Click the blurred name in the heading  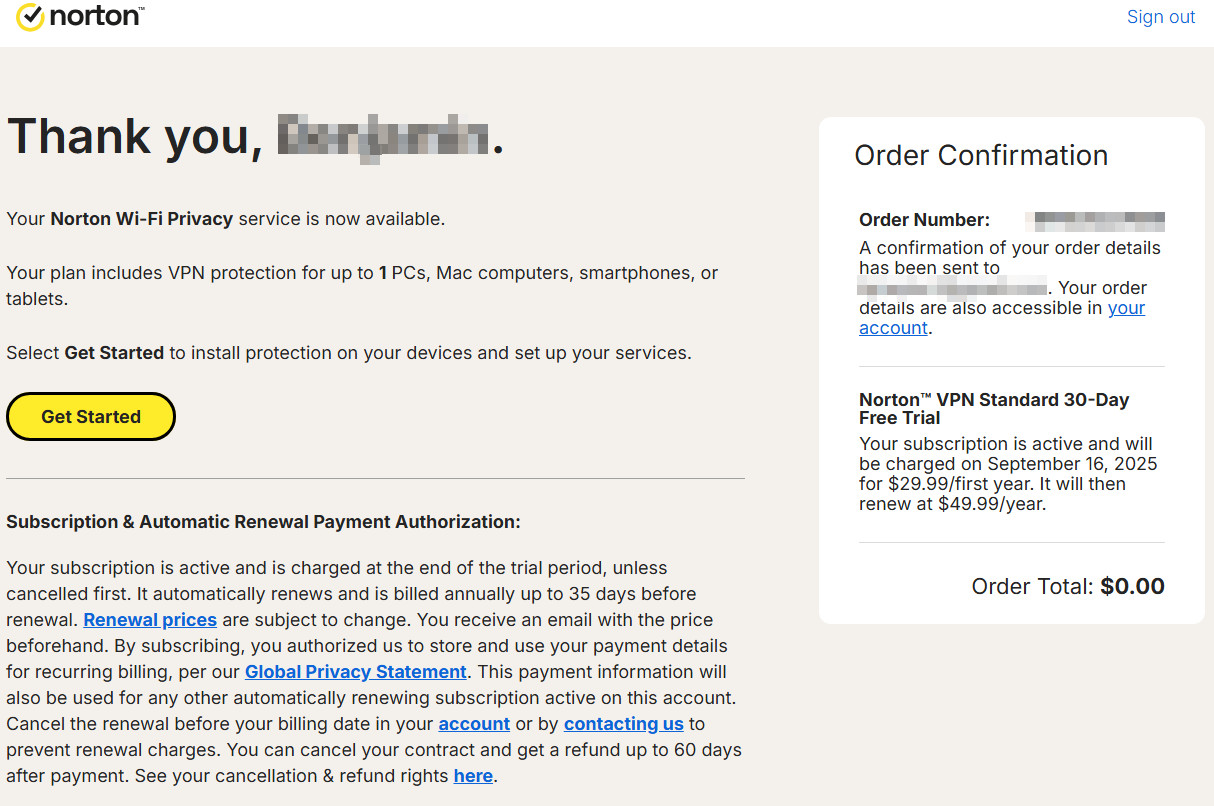pyautogui.click(x=383, y=137)
